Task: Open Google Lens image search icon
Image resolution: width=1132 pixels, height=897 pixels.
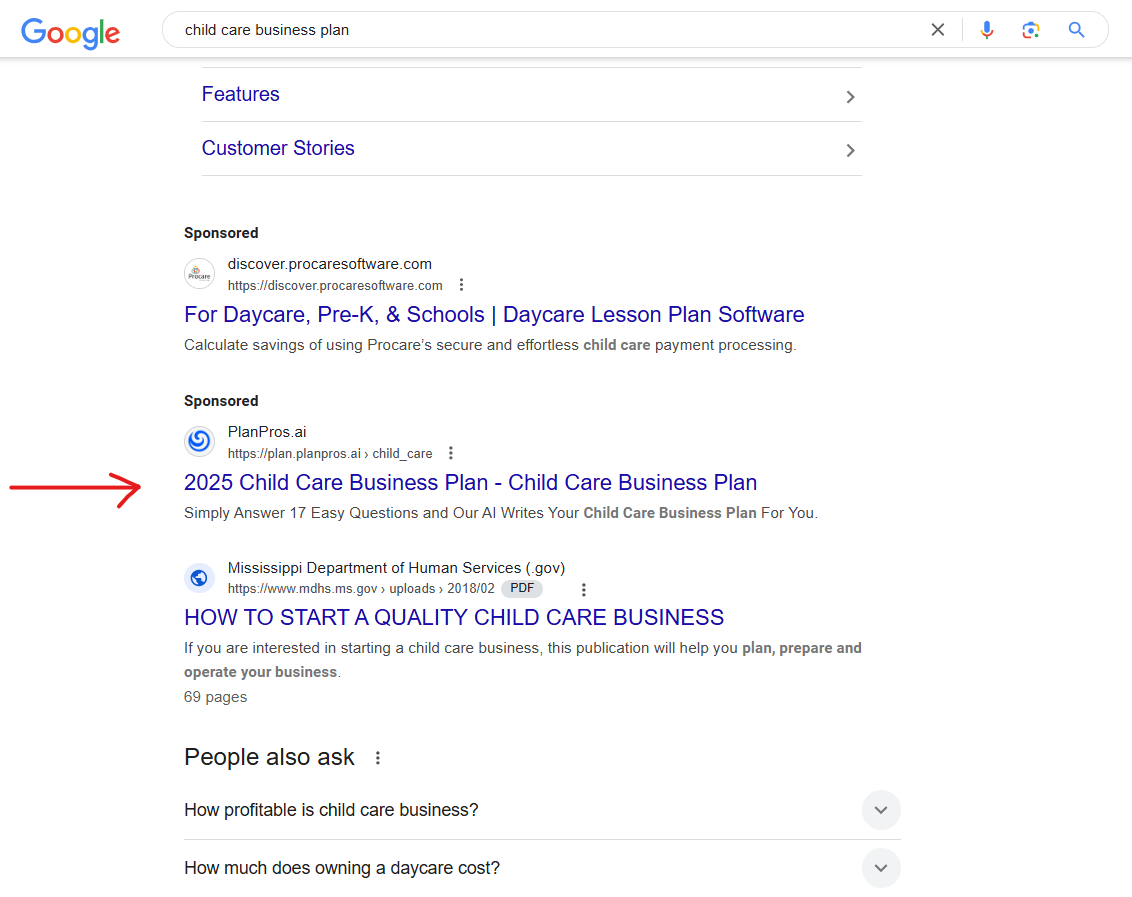Action: click(x=1030, y=30)
